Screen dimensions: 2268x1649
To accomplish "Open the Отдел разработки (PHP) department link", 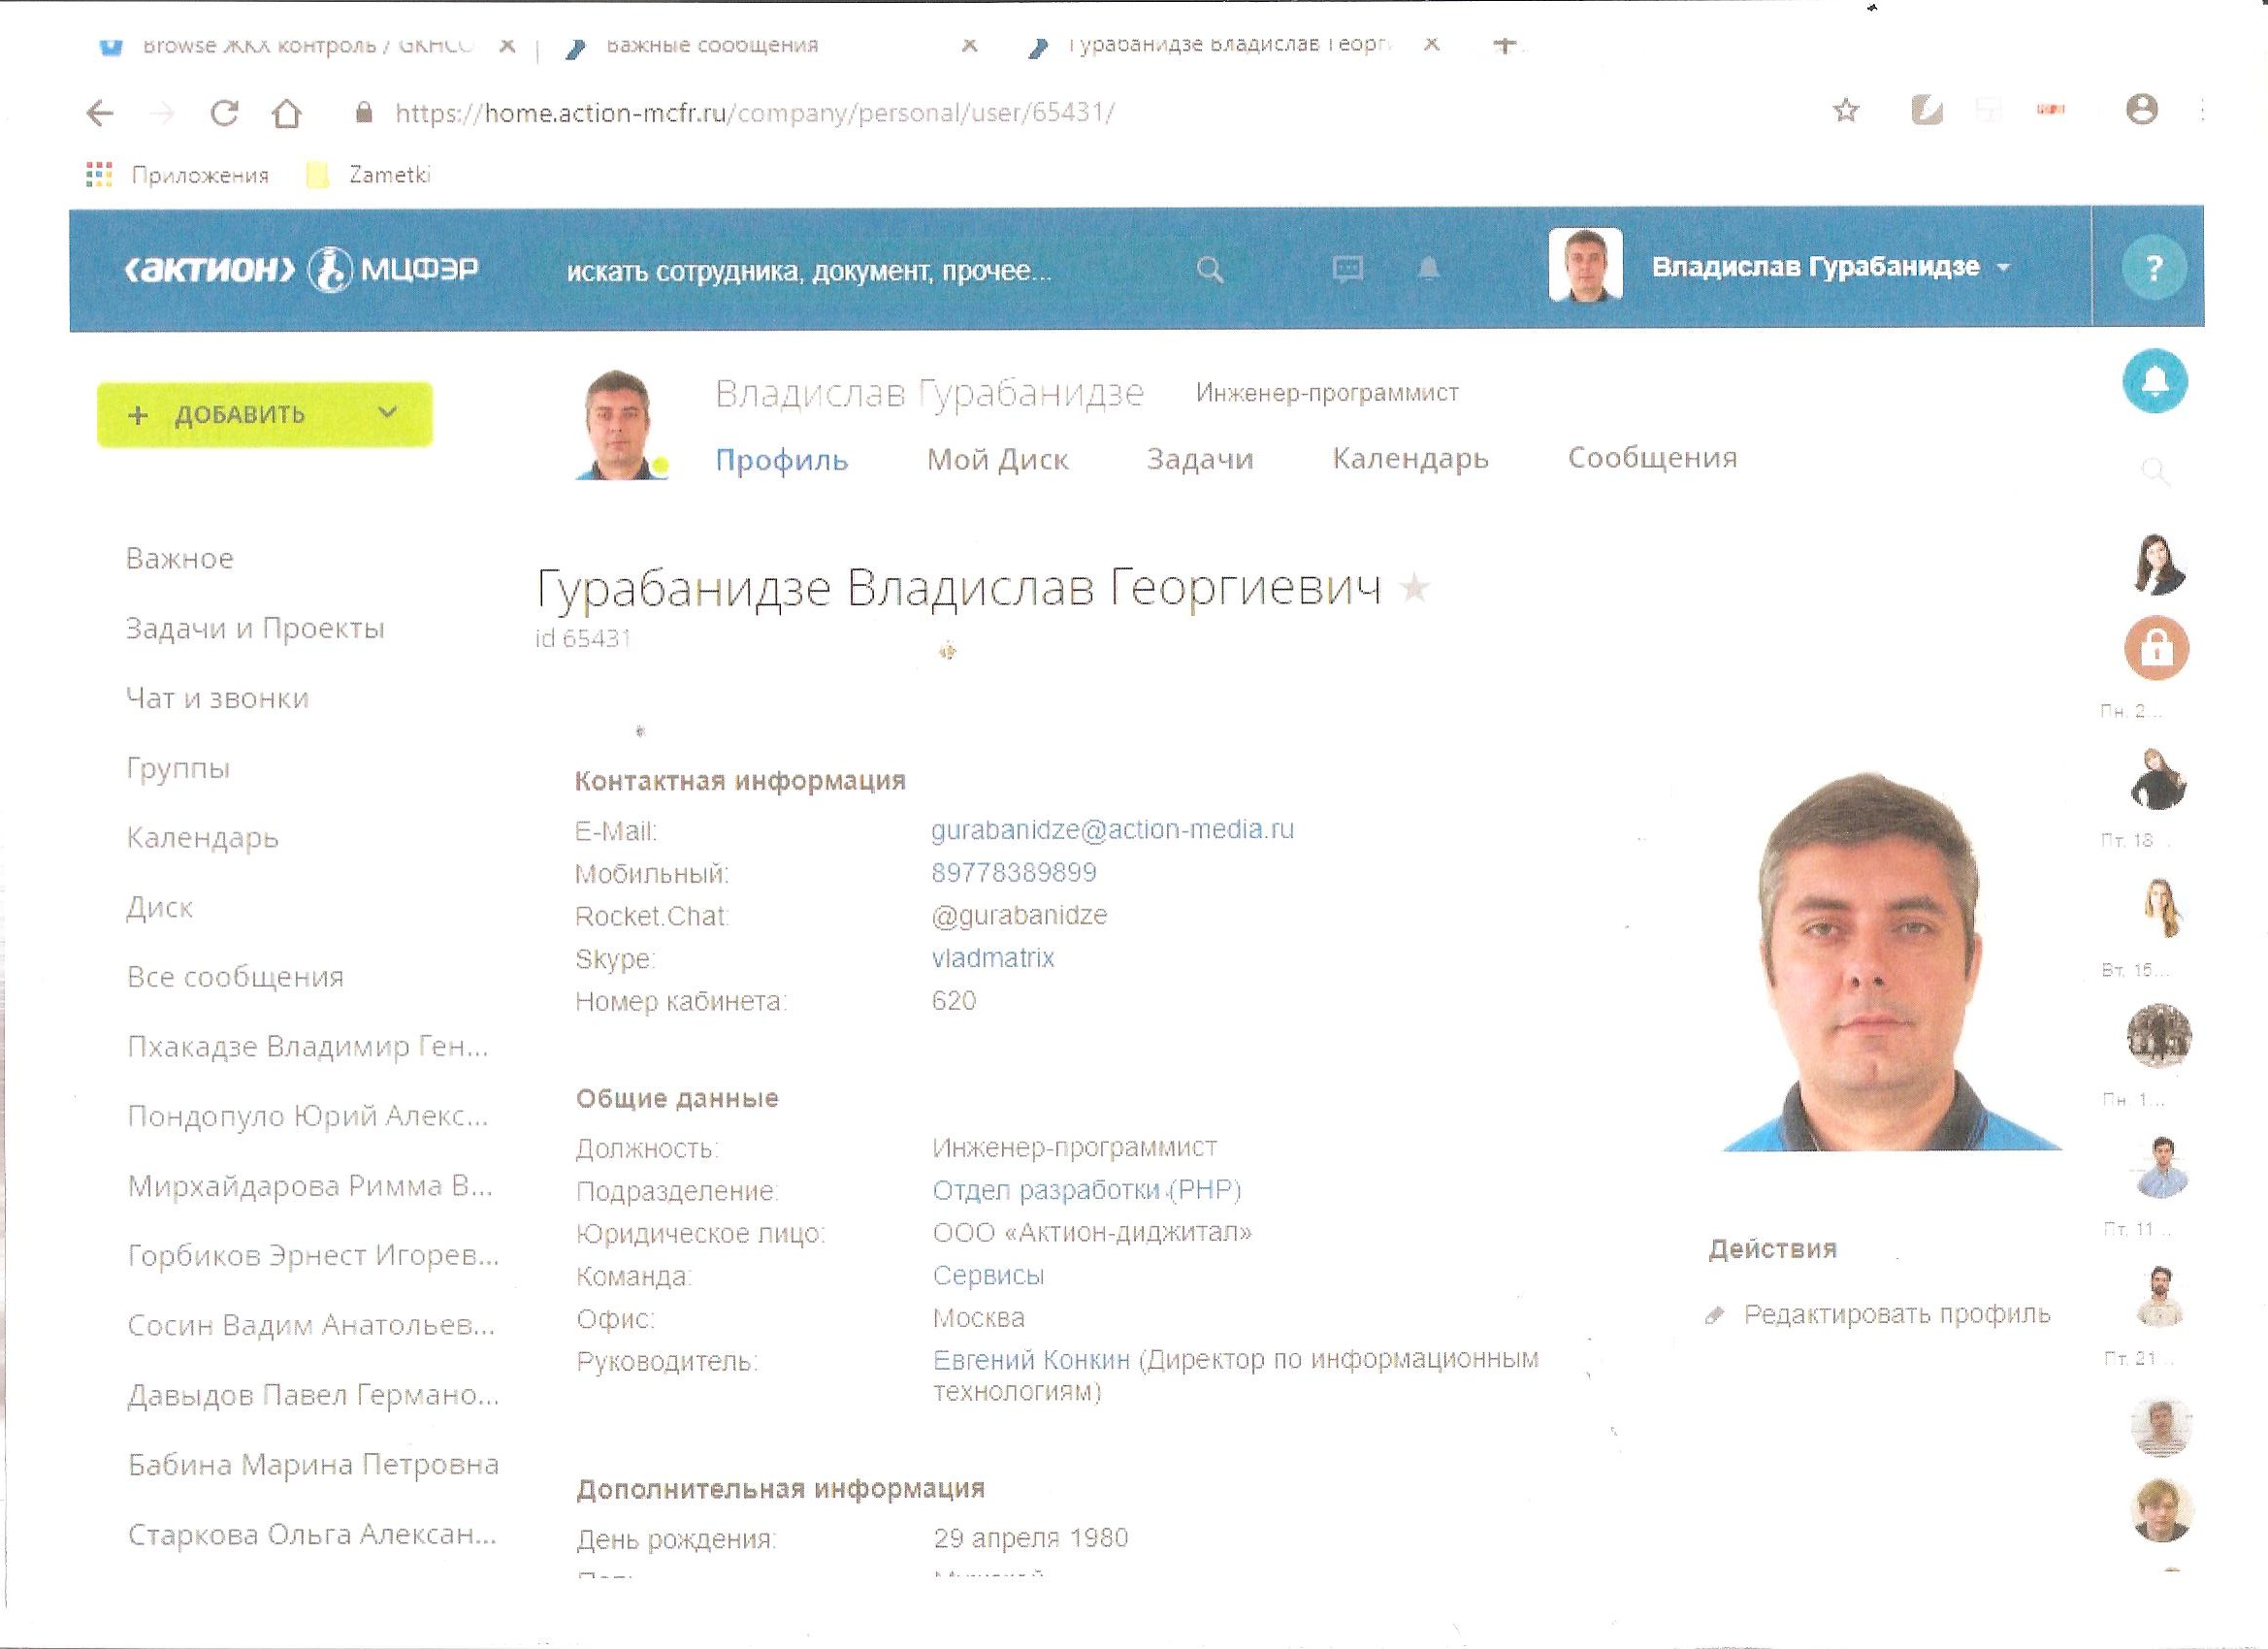I will [1086, 1190].
